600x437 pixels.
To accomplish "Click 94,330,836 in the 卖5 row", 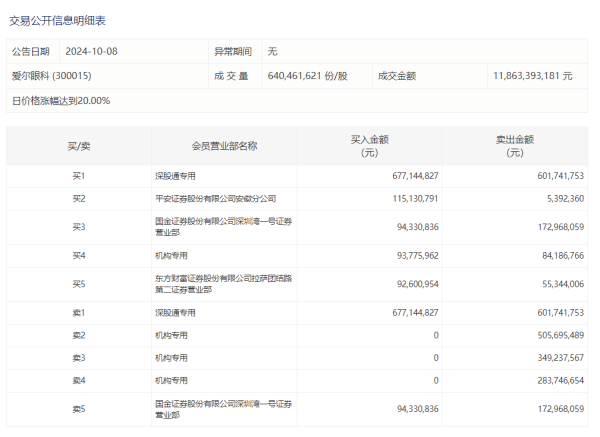I will tap(418, 409).
